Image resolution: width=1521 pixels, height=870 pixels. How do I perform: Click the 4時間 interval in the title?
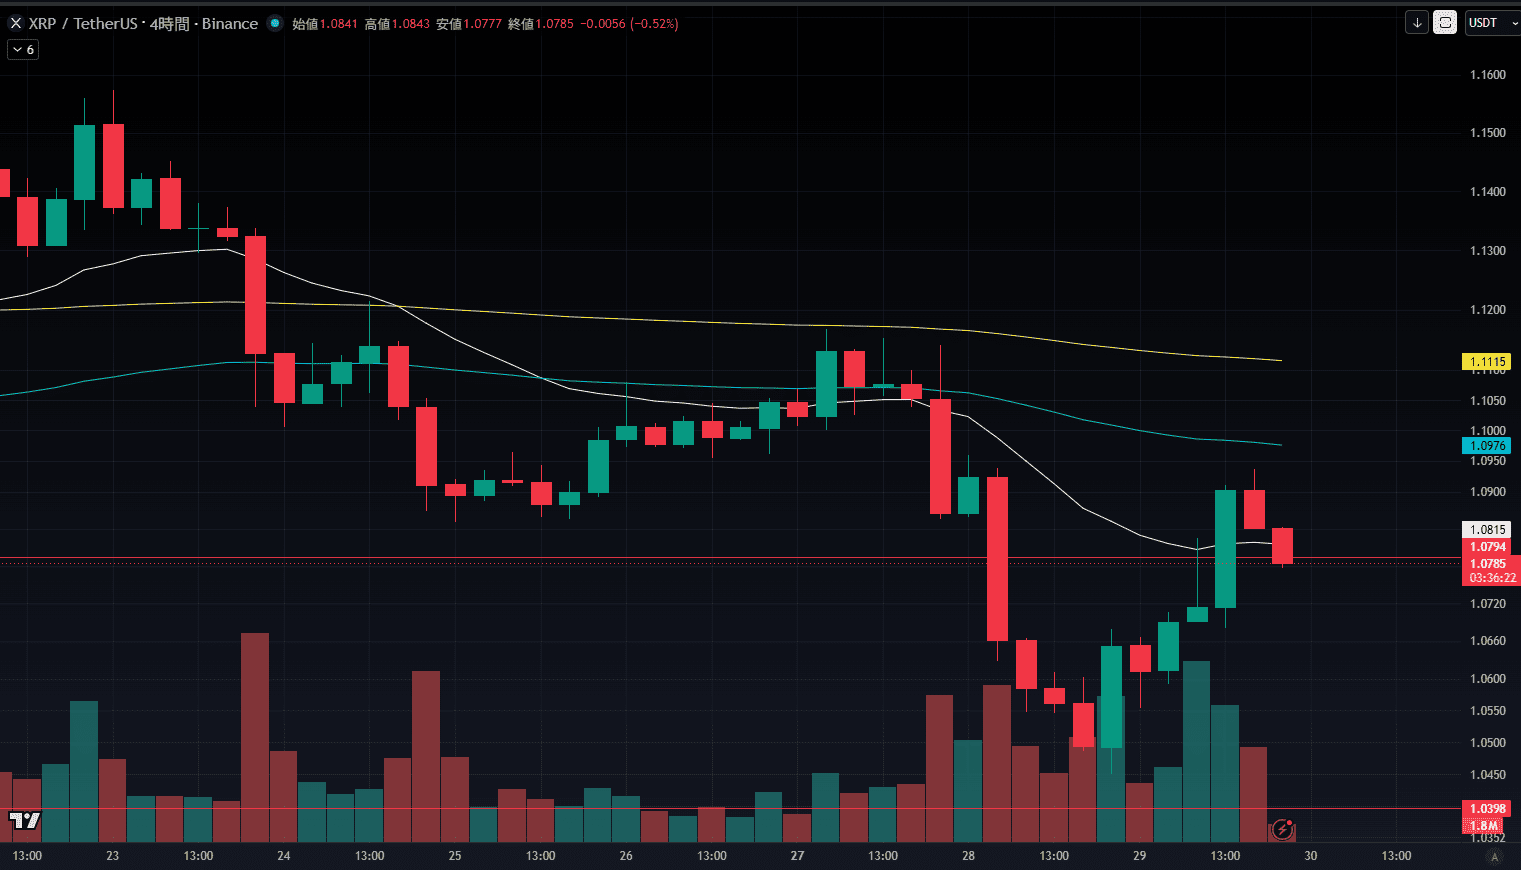169,23
